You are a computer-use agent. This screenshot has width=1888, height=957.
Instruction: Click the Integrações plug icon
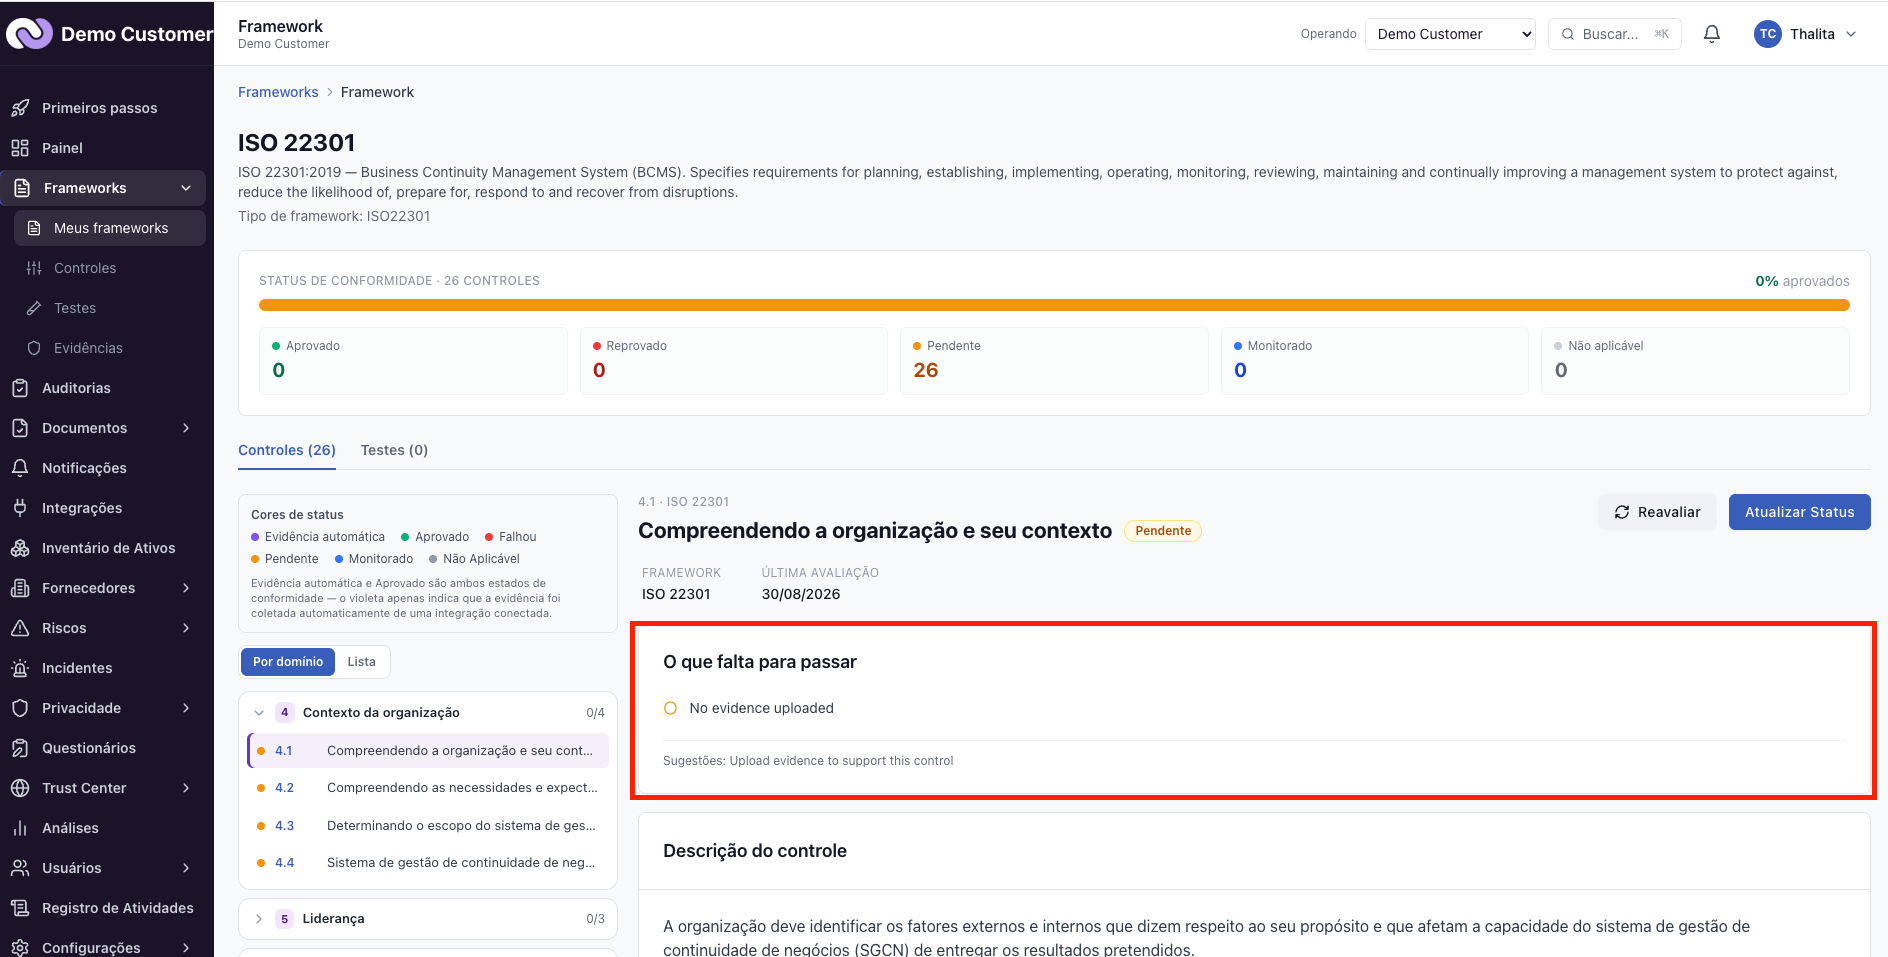[x=20, y=508]
